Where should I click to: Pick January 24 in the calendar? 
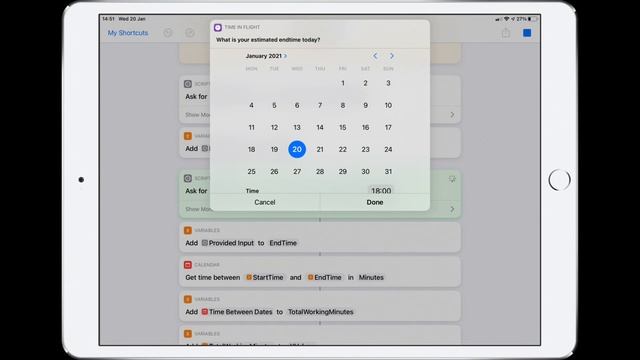pos(388,149)
